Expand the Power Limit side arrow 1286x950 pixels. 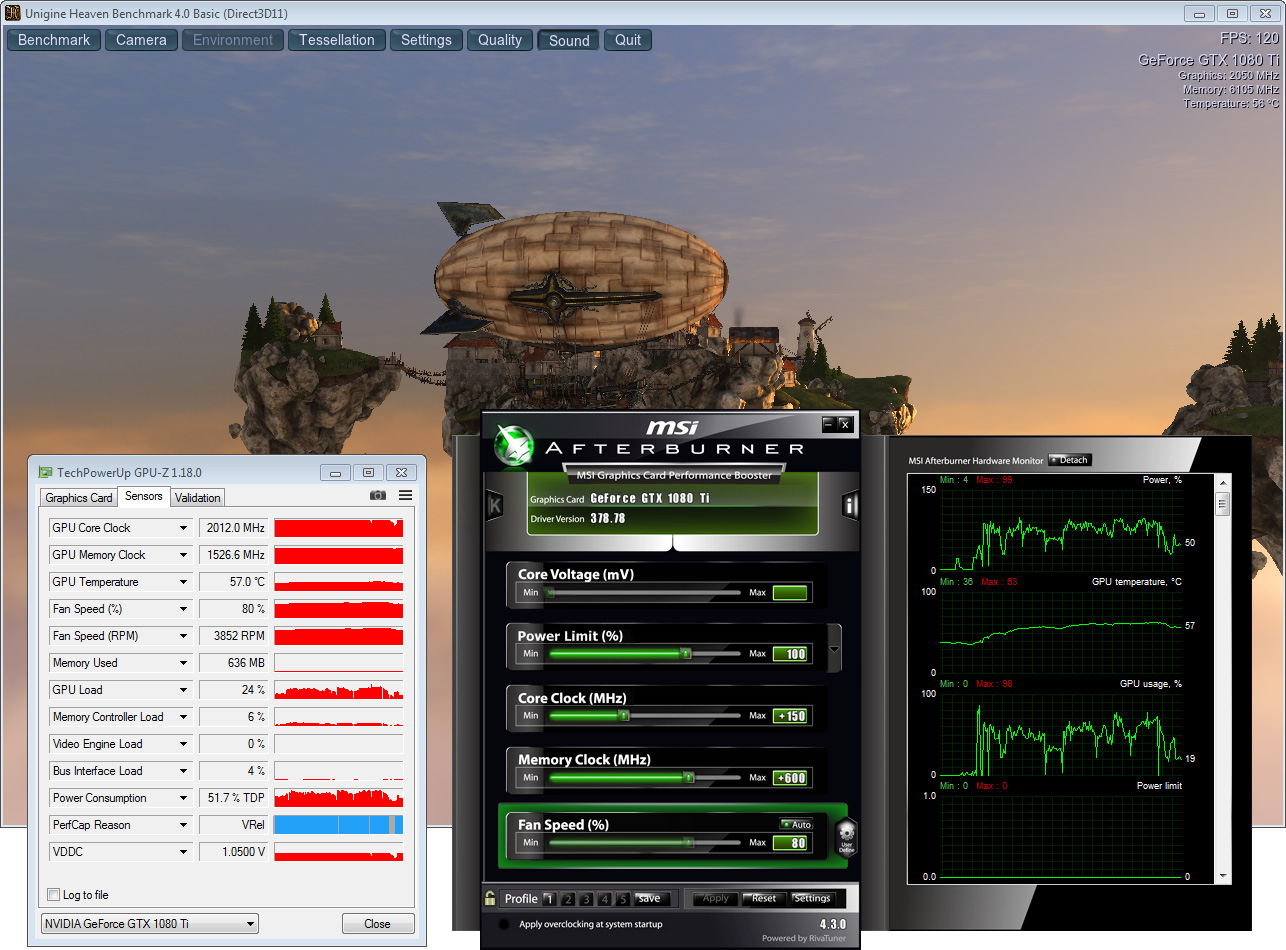coord(835,648)
